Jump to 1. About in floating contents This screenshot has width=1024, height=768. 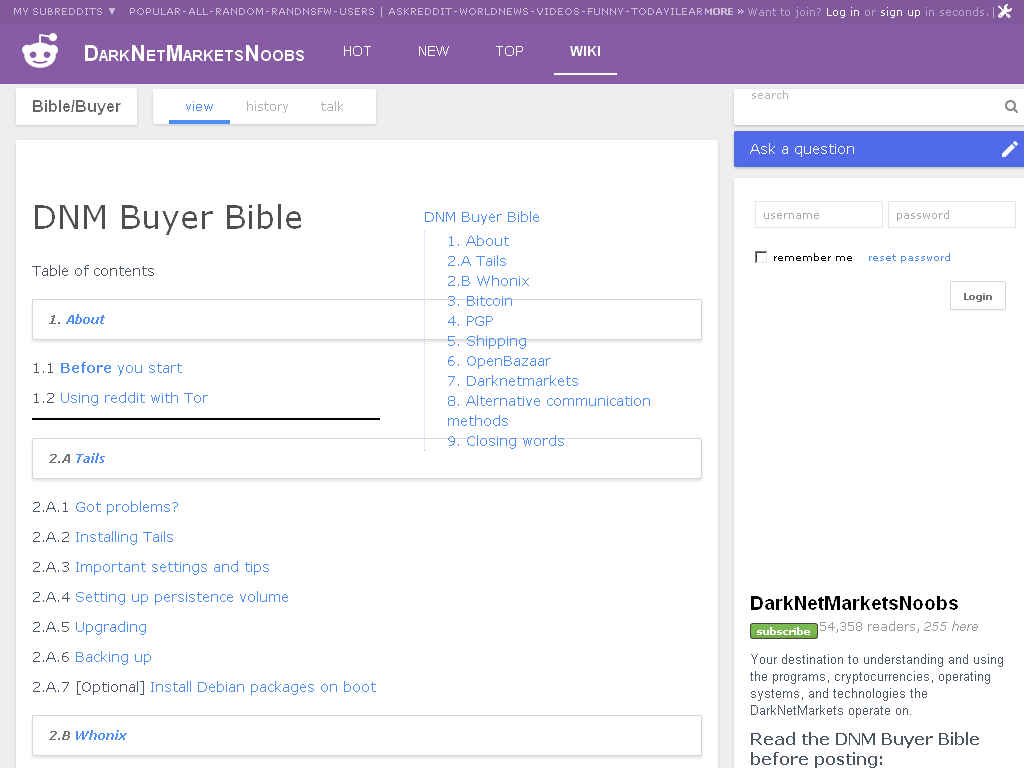pos(478,242)
